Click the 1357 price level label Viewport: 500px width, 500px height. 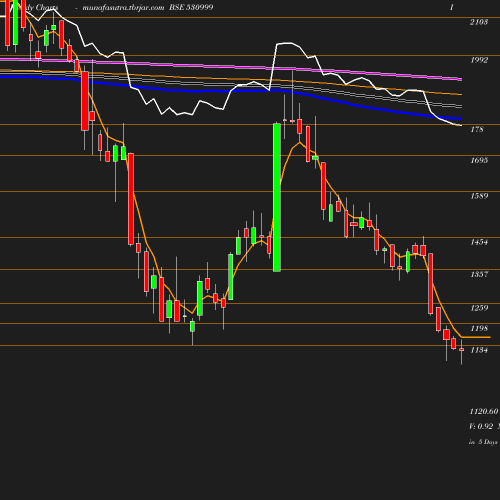479,274
